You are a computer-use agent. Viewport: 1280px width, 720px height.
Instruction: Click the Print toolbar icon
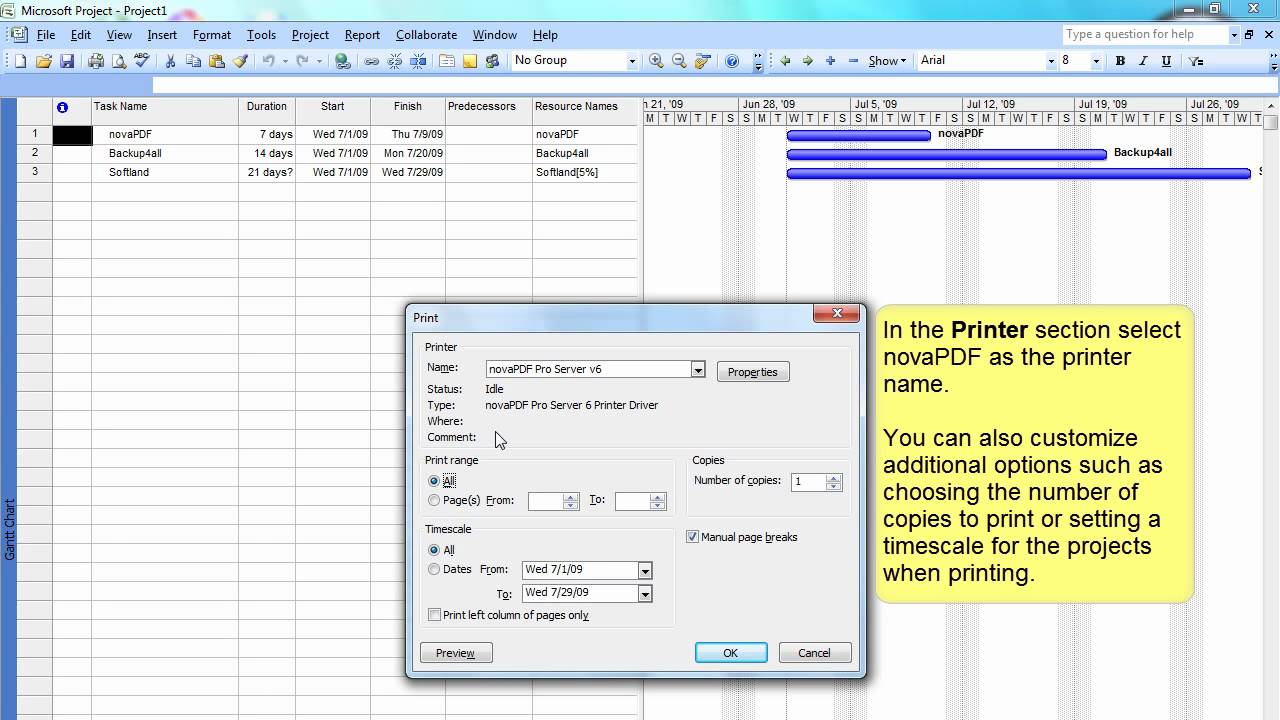tap(96, 61)
